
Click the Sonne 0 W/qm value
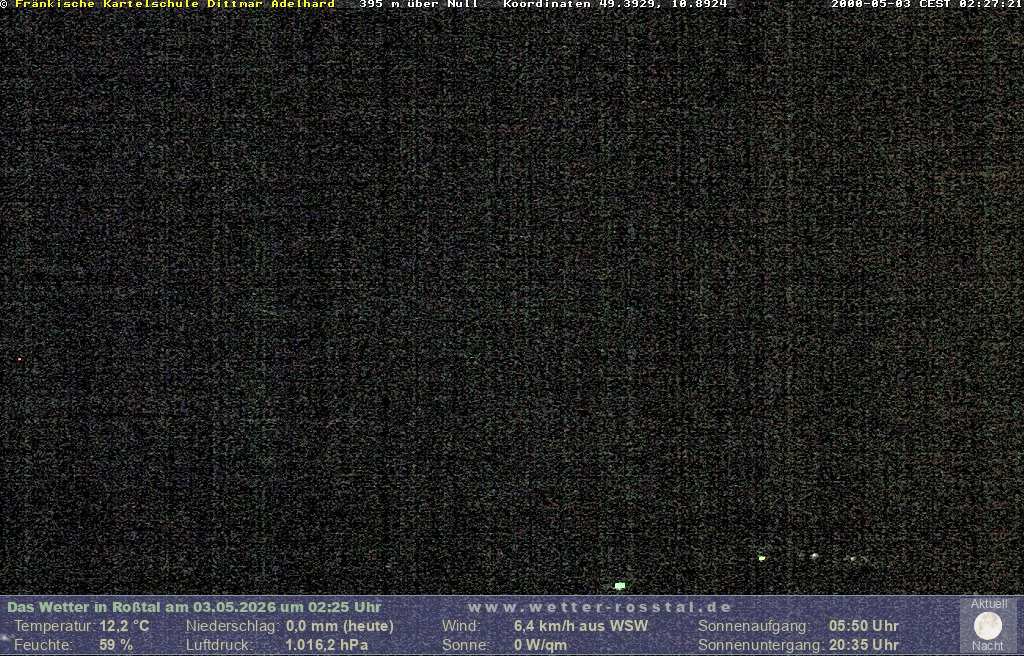(540, 645)
